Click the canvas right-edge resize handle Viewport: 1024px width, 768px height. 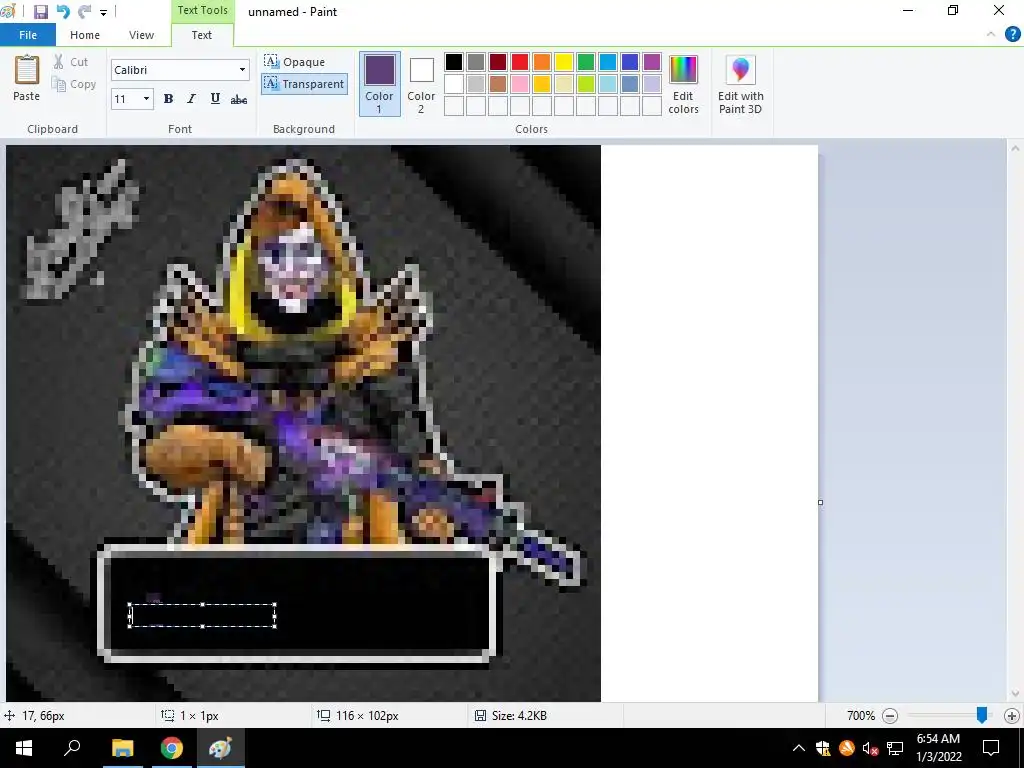click(x=820, y=502)
